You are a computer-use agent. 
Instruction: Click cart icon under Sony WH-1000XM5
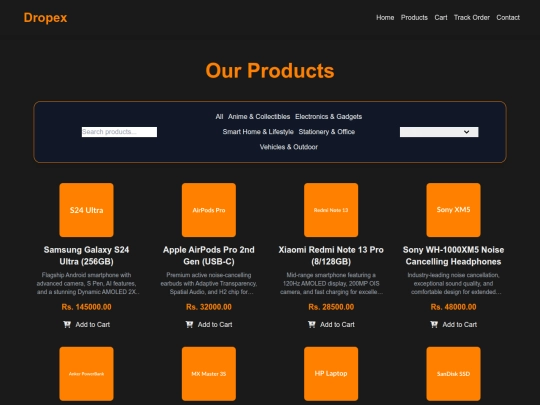point(434,324)
